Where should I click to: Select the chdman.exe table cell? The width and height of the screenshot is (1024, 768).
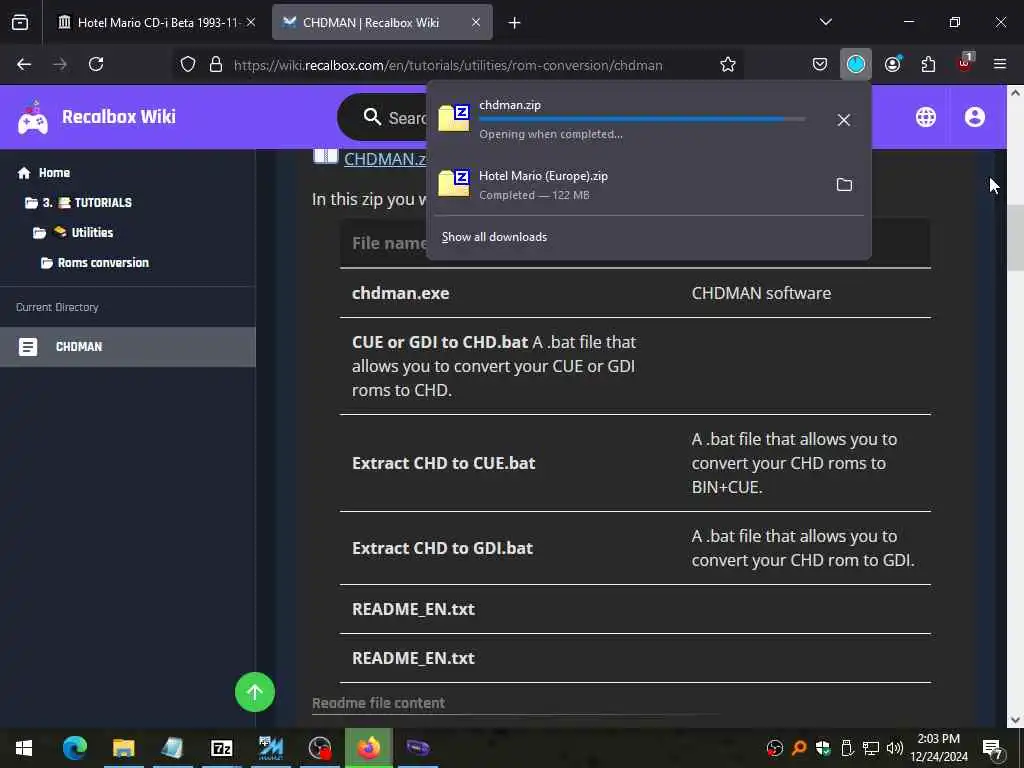click(400, 293)
